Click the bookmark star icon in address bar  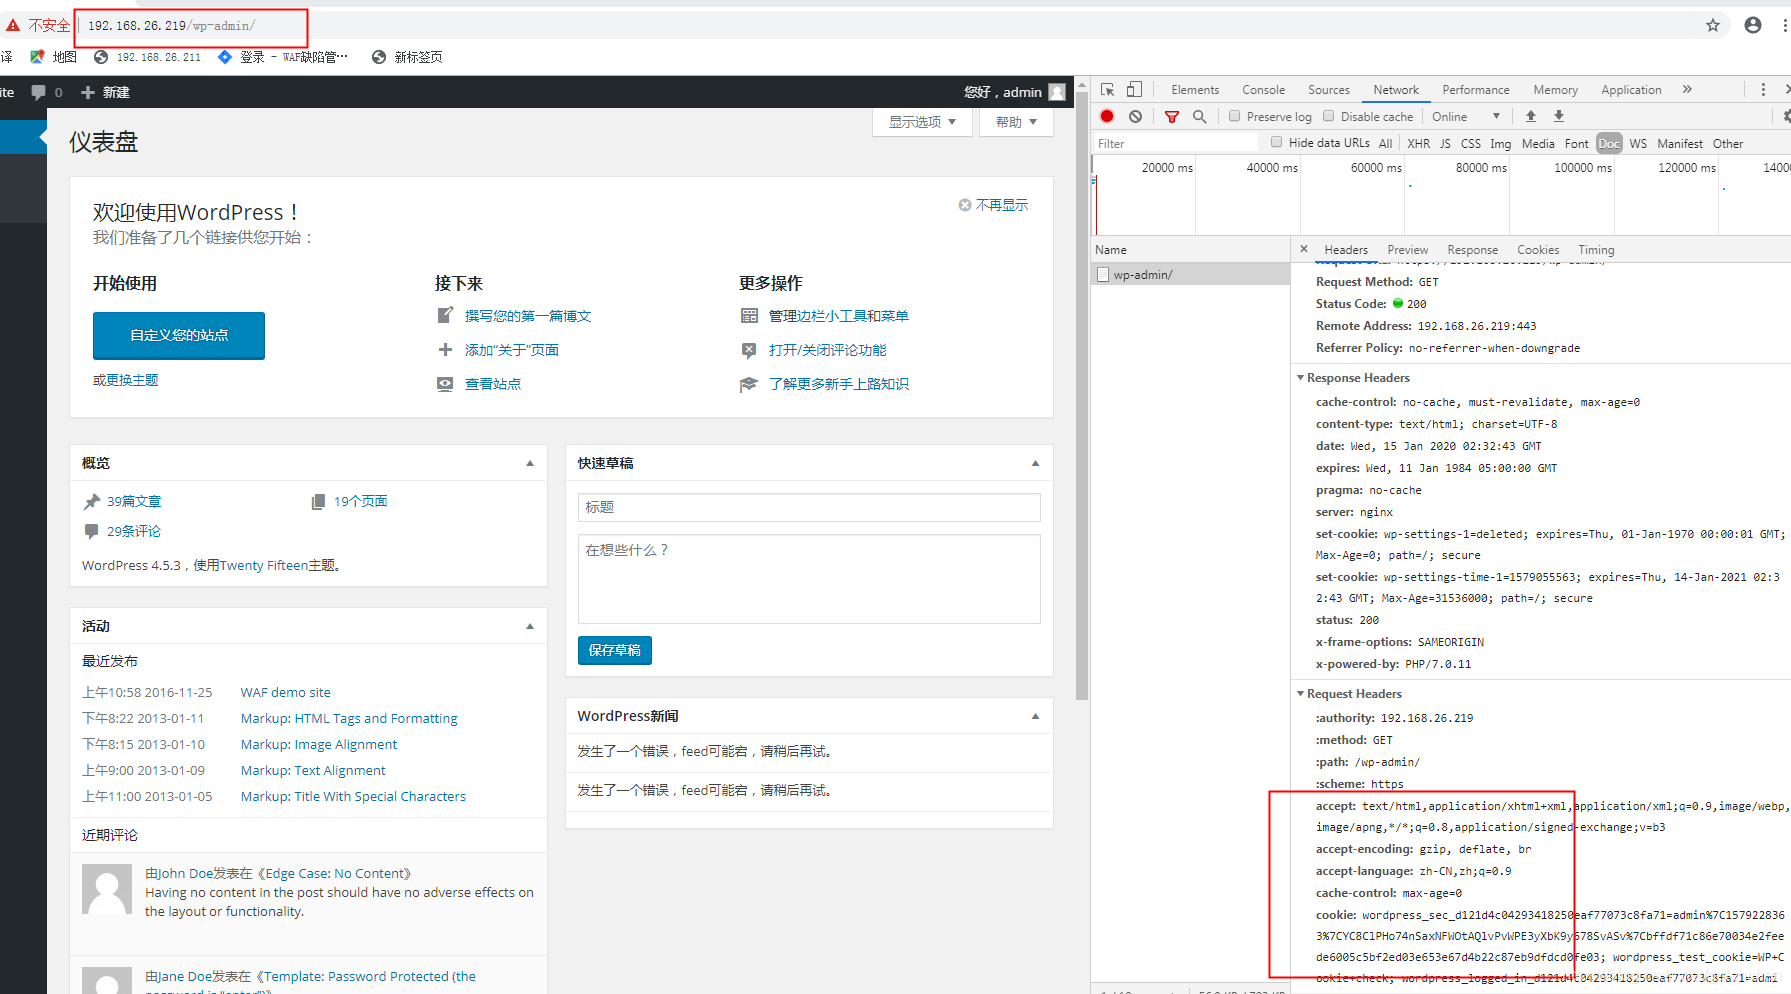click(1713, 25)
